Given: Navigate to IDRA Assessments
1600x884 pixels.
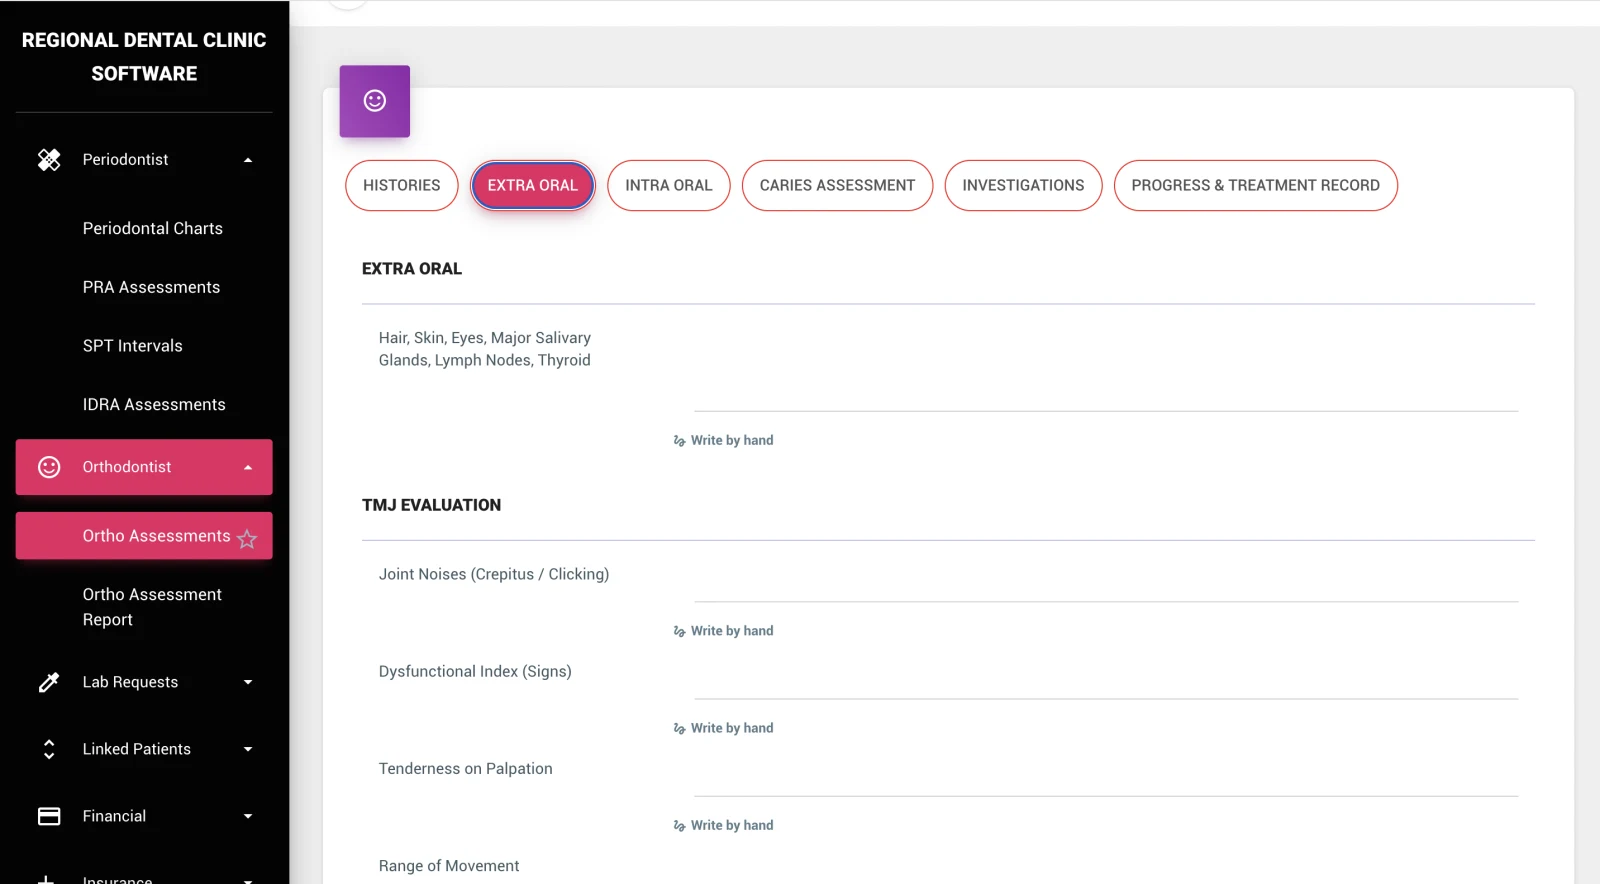Looking at the screenshot, I should [154, 405].
